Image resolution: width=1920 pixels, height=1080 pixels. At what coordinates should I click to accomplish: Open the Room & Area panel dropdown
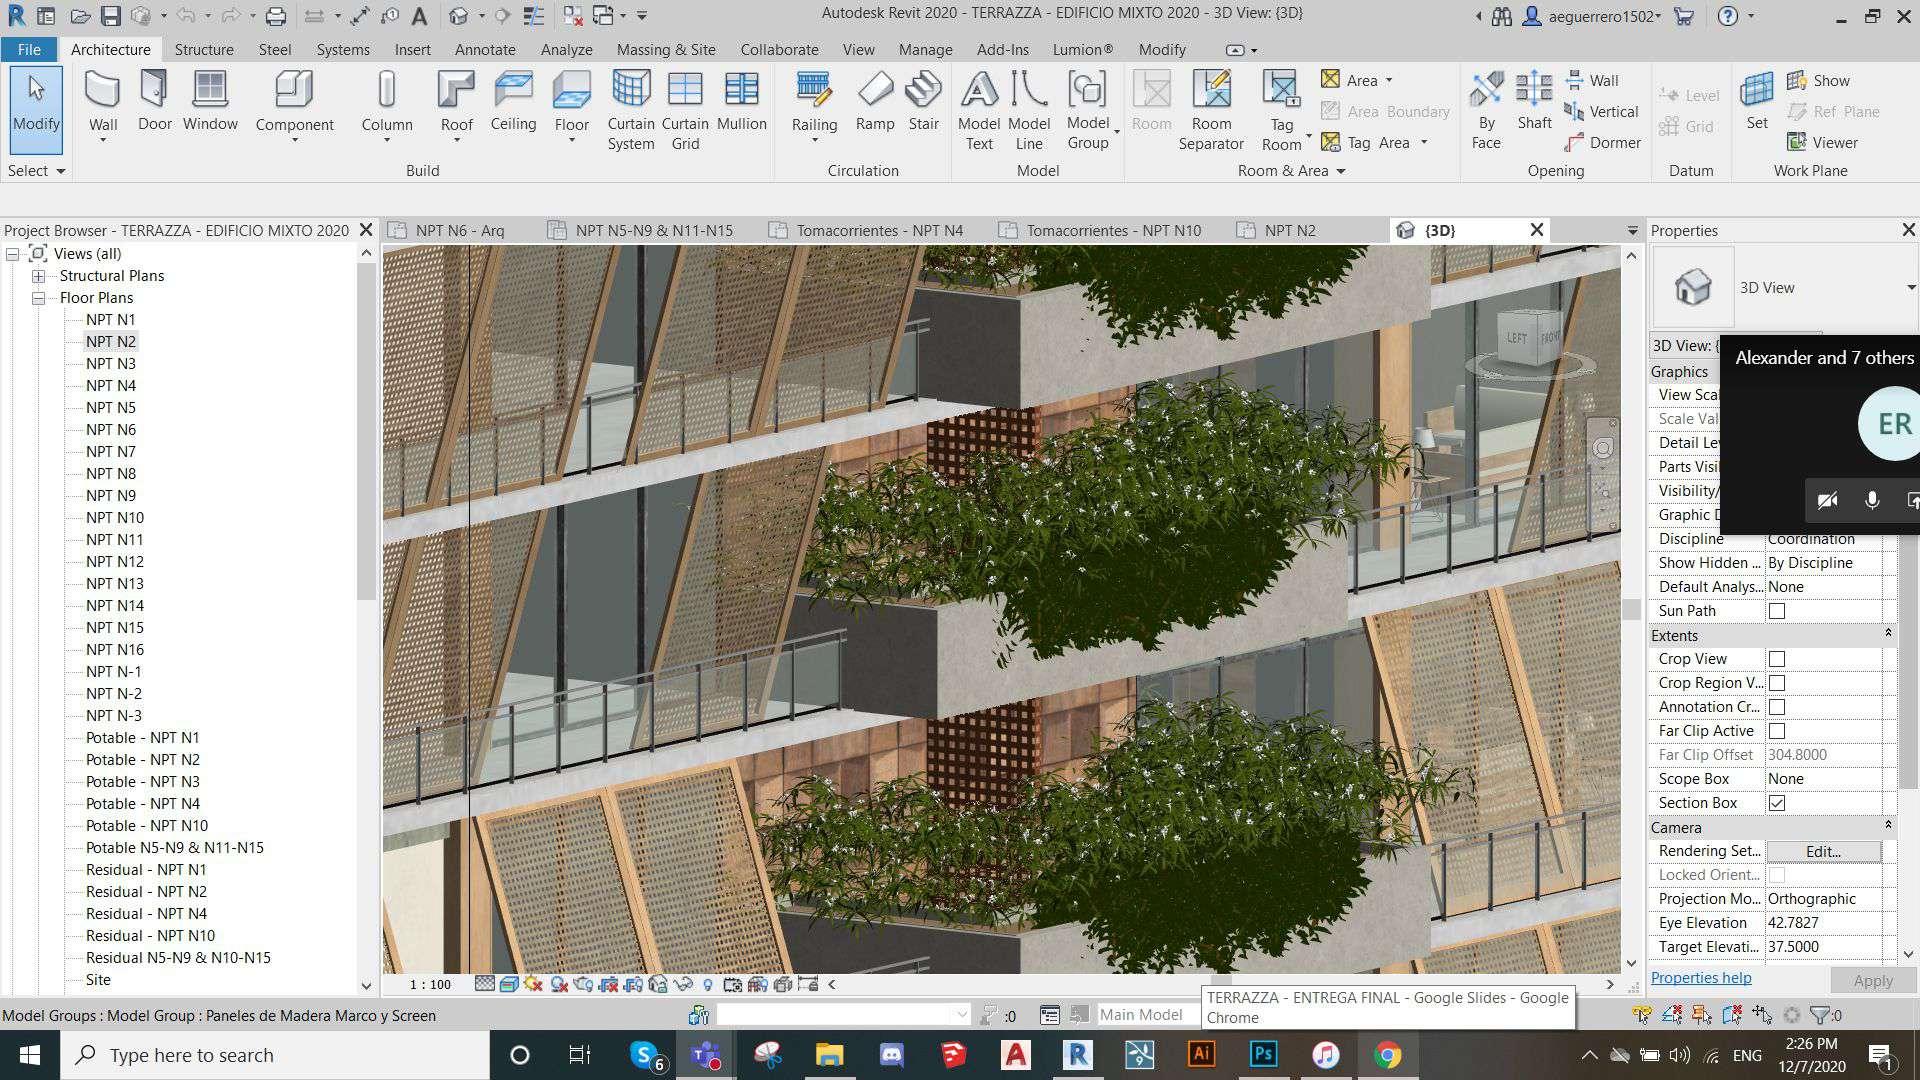pyautogui.click(x=1340, y=171)
